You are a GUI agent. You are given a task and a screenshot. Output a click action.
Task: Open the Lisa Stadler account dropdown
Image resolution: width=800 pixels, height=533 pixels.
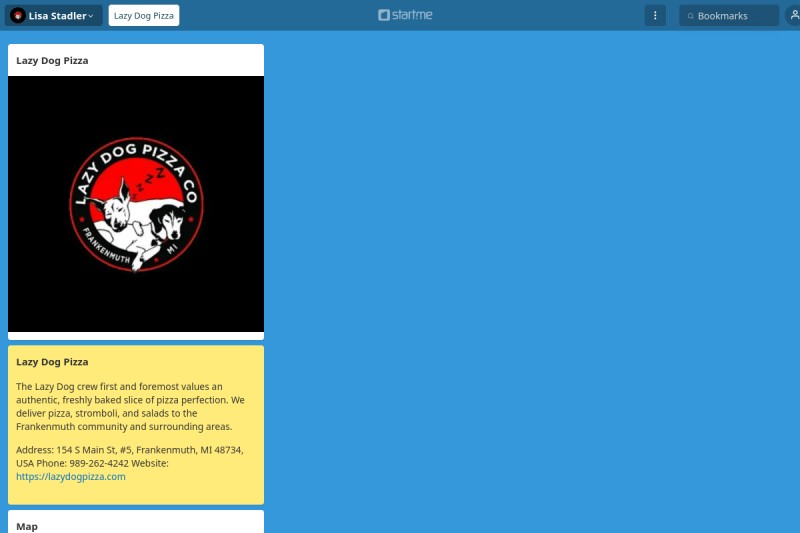[54, 15]
